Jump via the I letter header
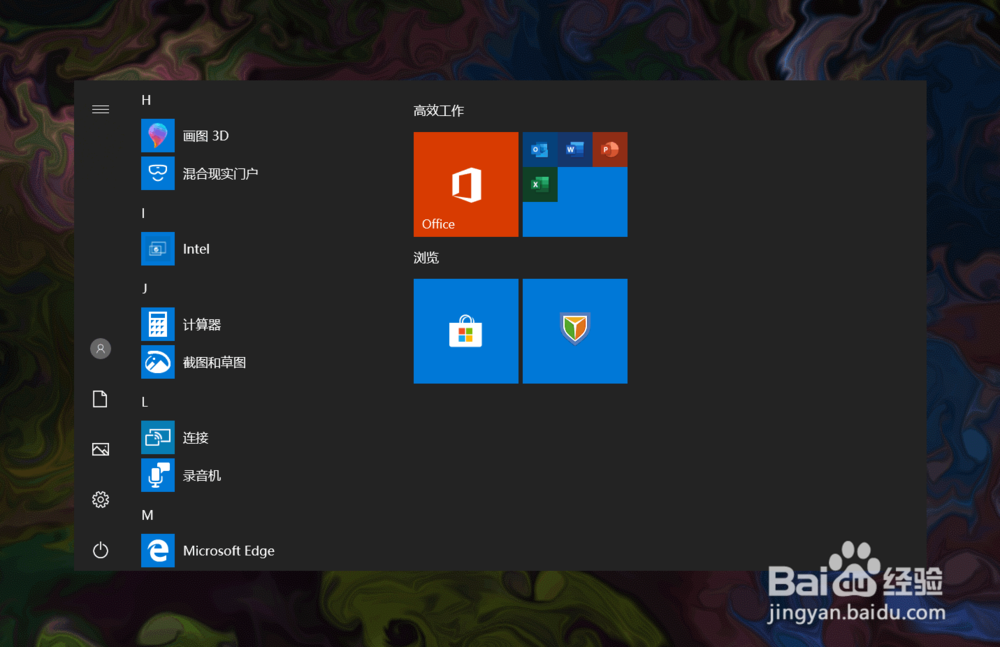1000x647 pixels. pyautogui.click(x=143, y=213)
